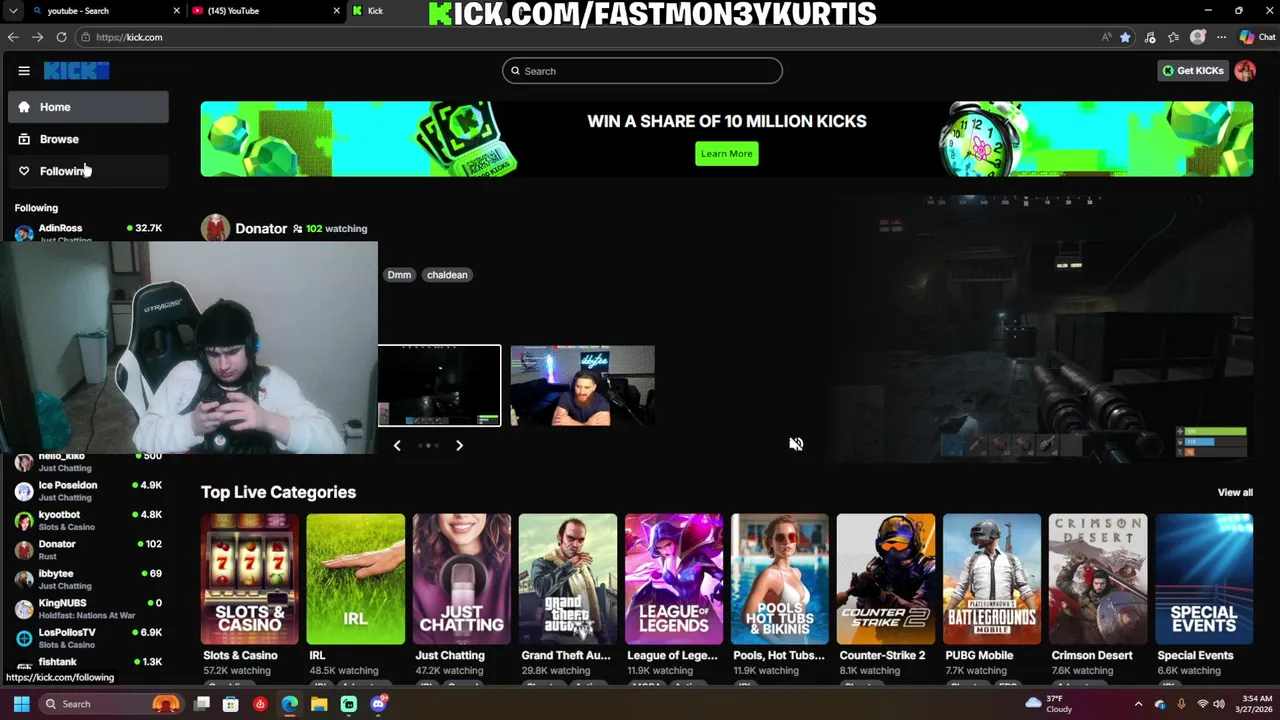The image size is (1280, 720).
Task: Open kyootbot in following list
Action: (88, 520)
